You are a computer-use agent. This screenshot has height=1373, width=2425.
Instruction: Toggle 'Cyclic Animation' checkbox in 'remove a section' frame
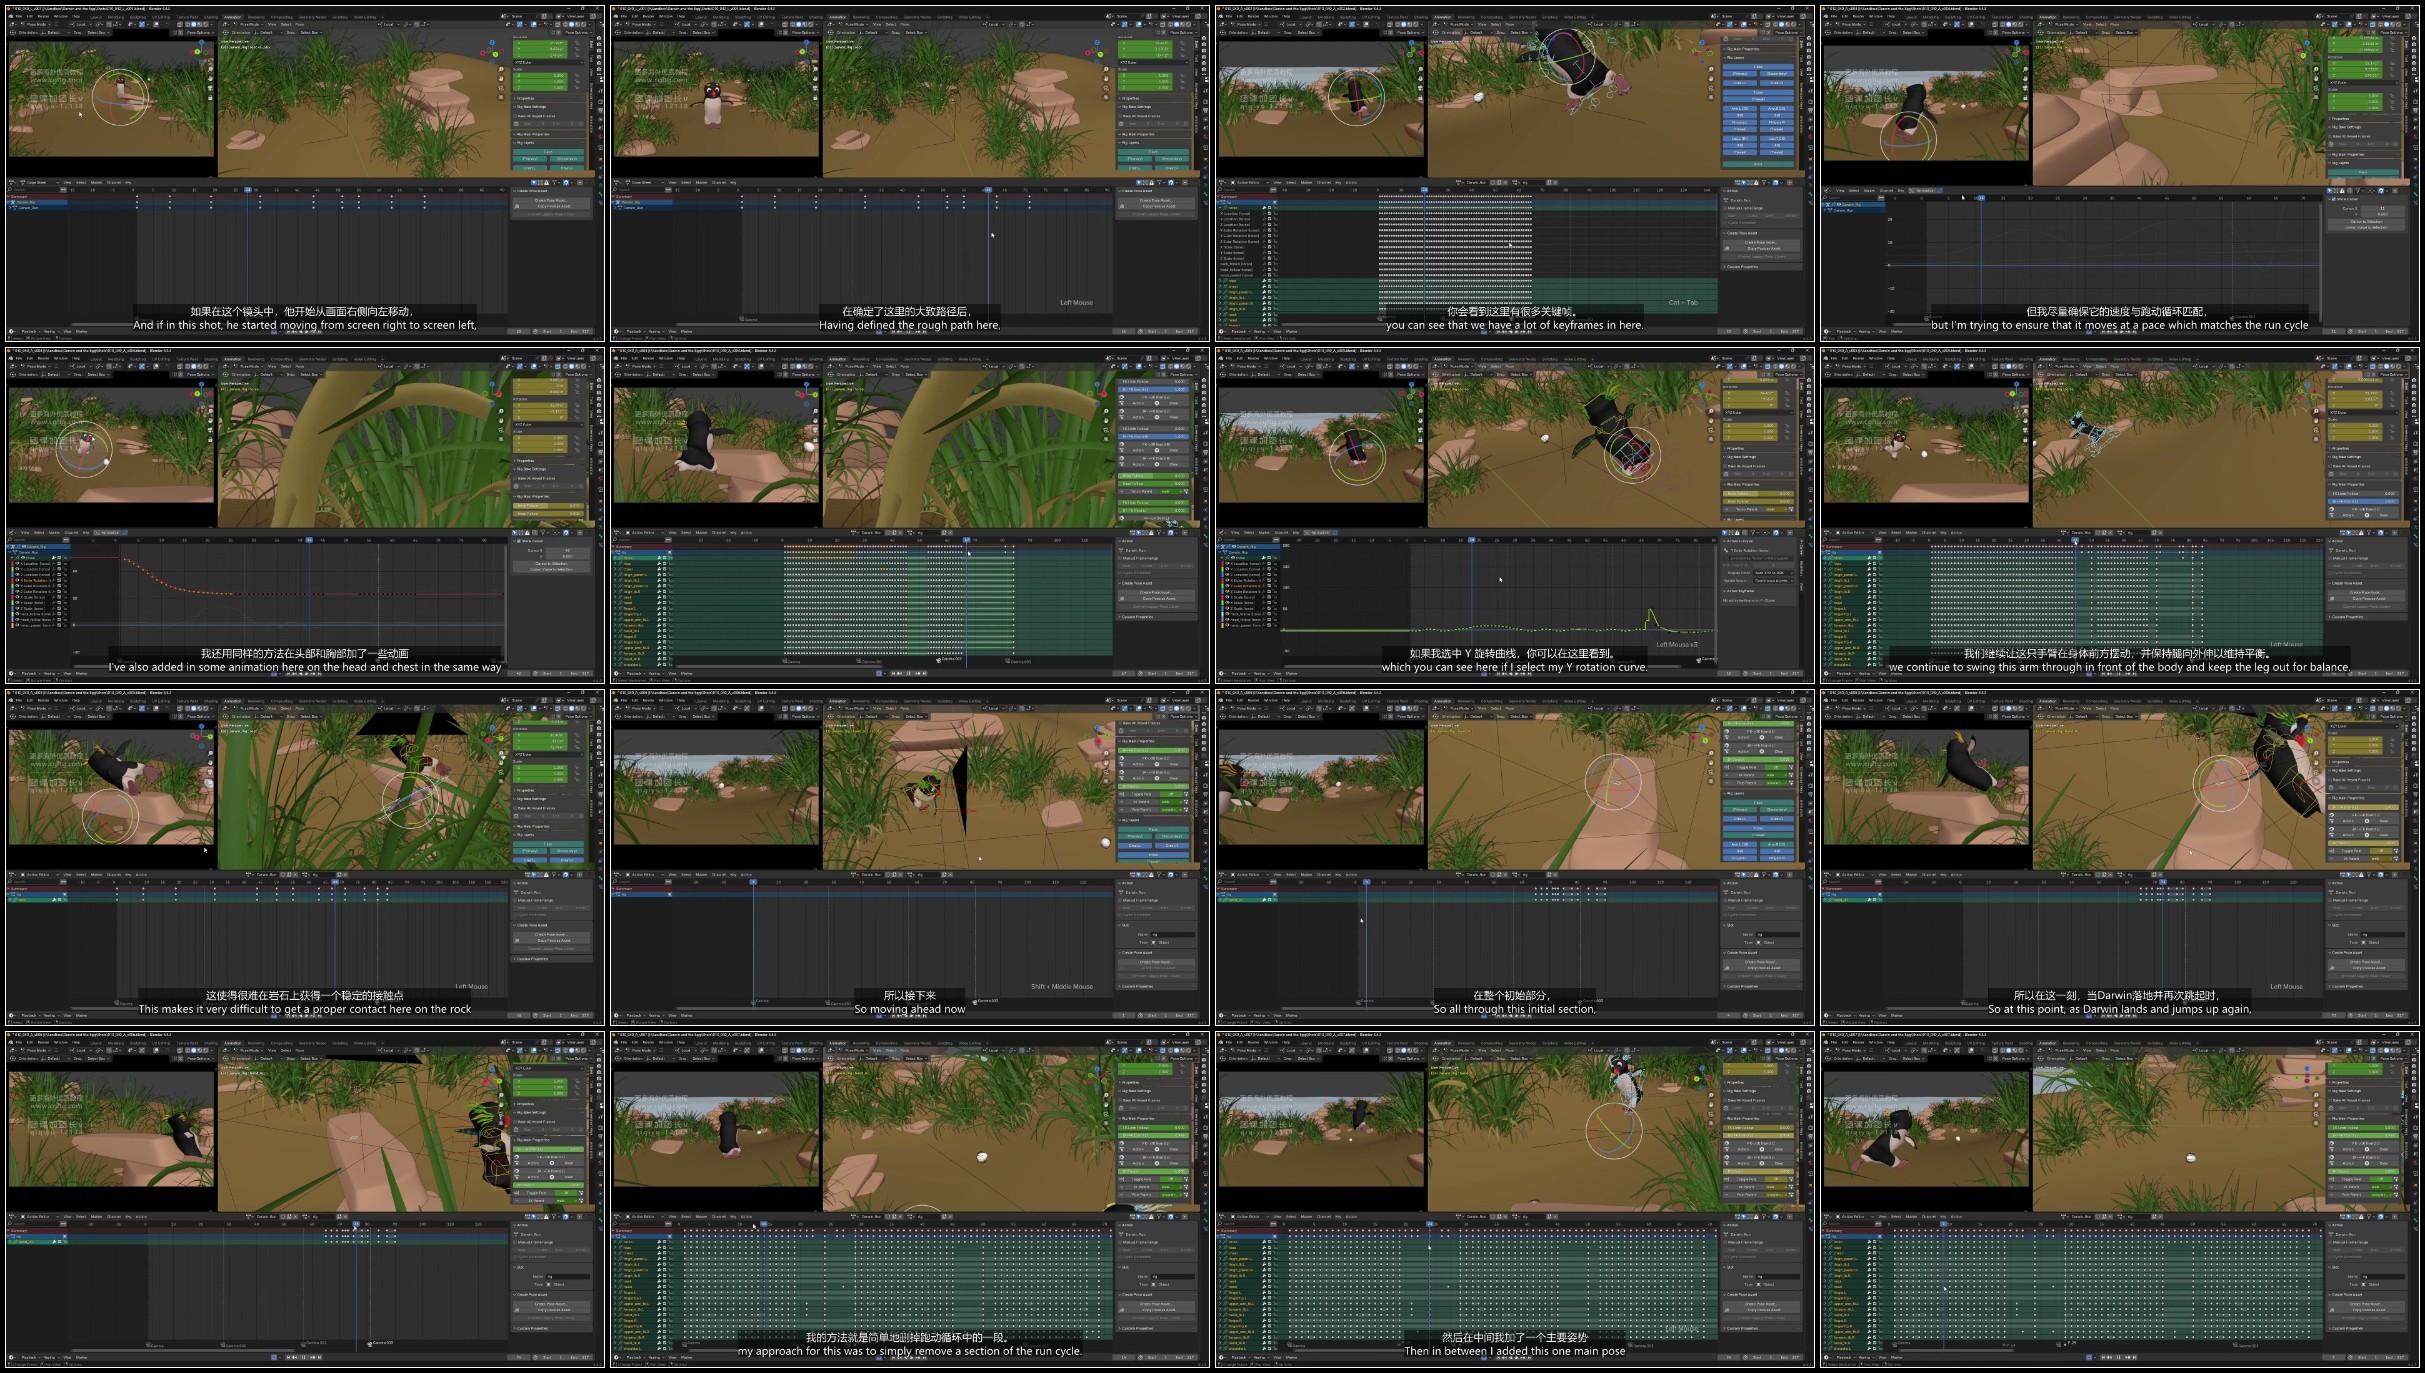1122,1257
